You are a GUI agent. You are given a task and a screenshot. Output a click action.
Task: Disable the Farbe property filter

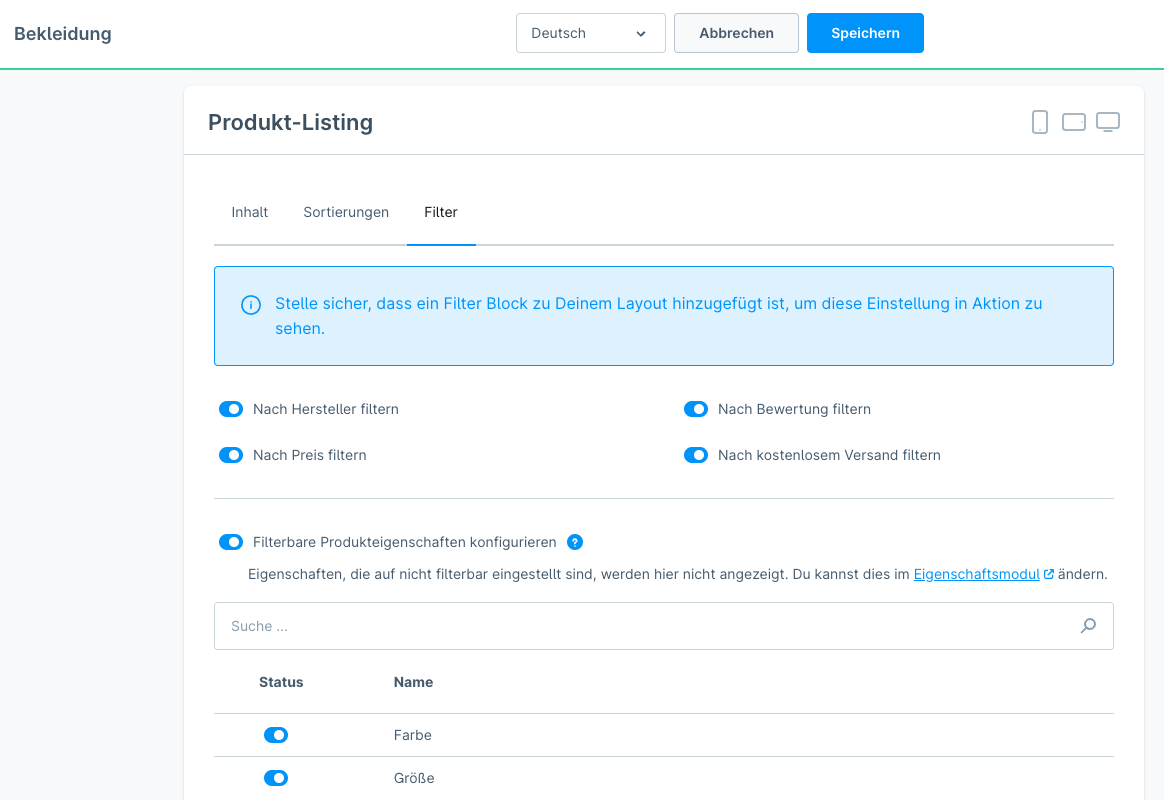[276, 735]
